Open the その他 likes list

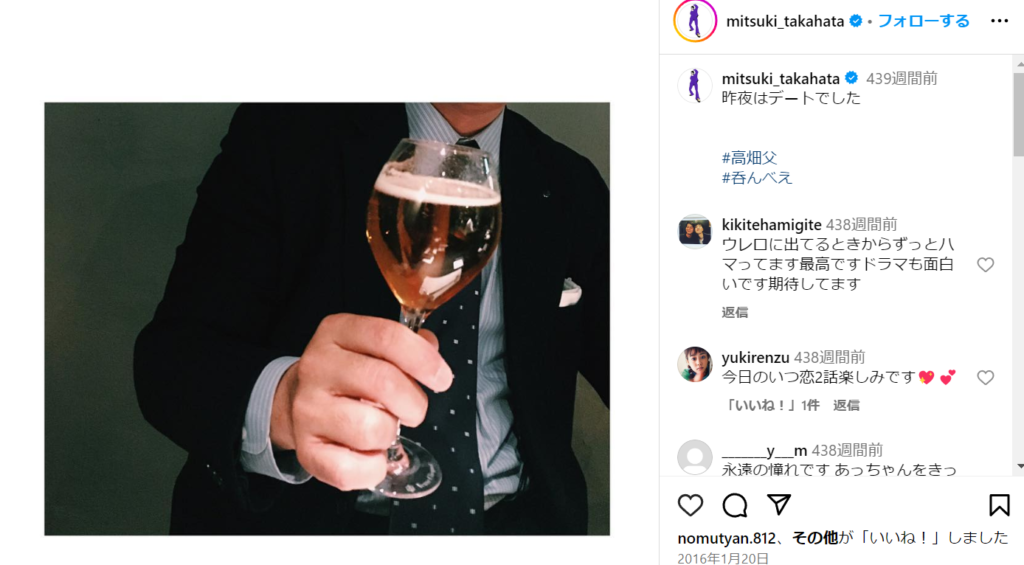(815, 538)
